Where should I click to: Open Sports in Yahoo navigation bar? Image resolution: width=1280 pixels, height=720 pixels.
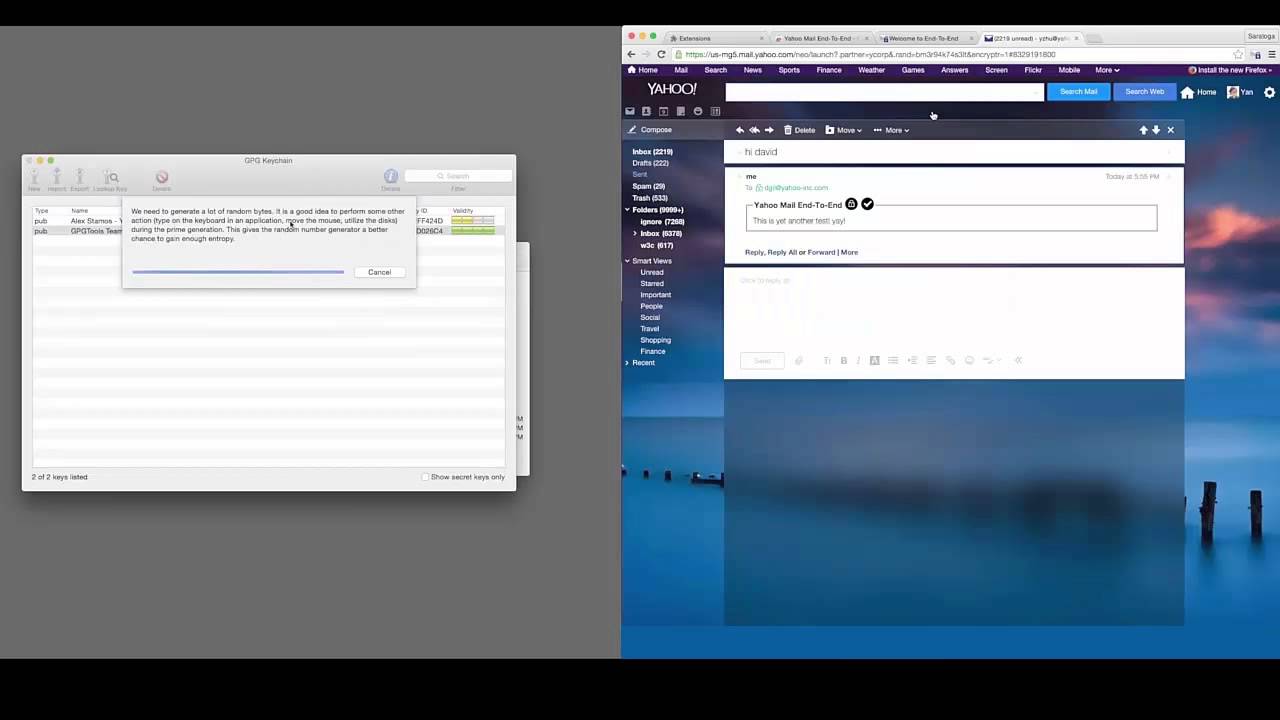(x=789, y=70)
